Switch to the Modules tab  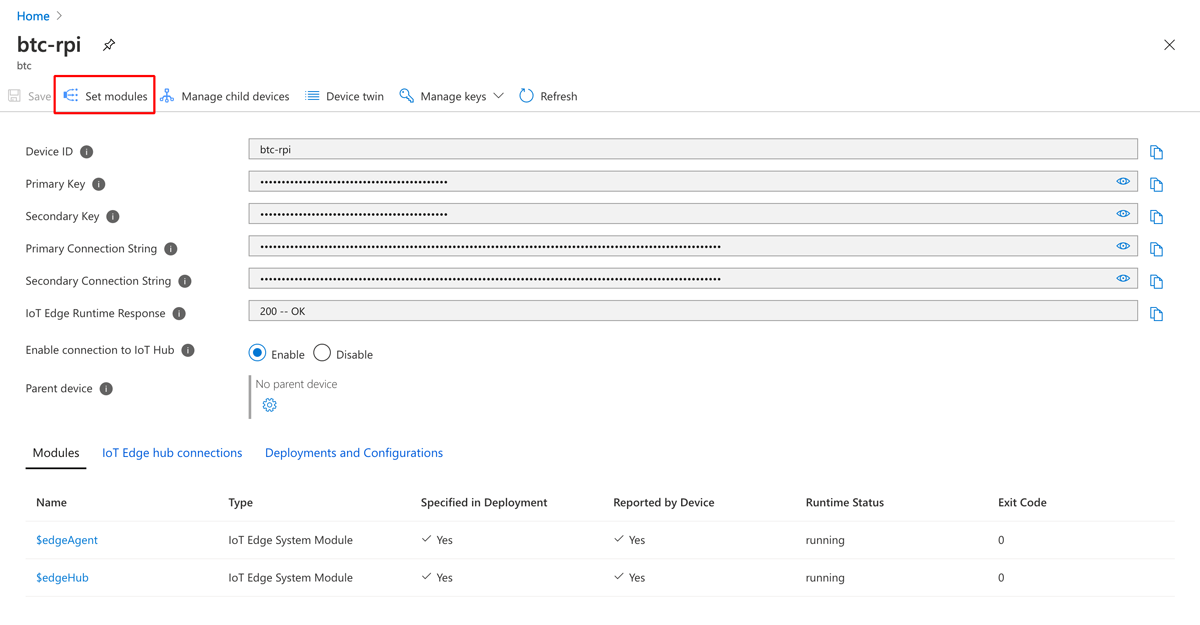[56, 453]
